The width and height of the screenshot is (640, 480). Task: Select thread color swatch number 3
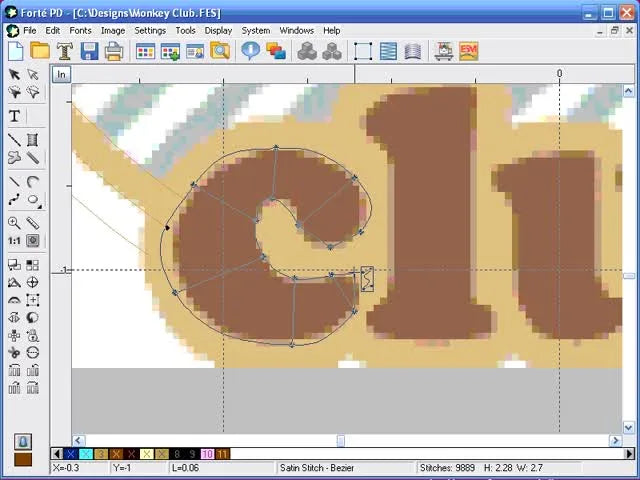click(101, 454)
